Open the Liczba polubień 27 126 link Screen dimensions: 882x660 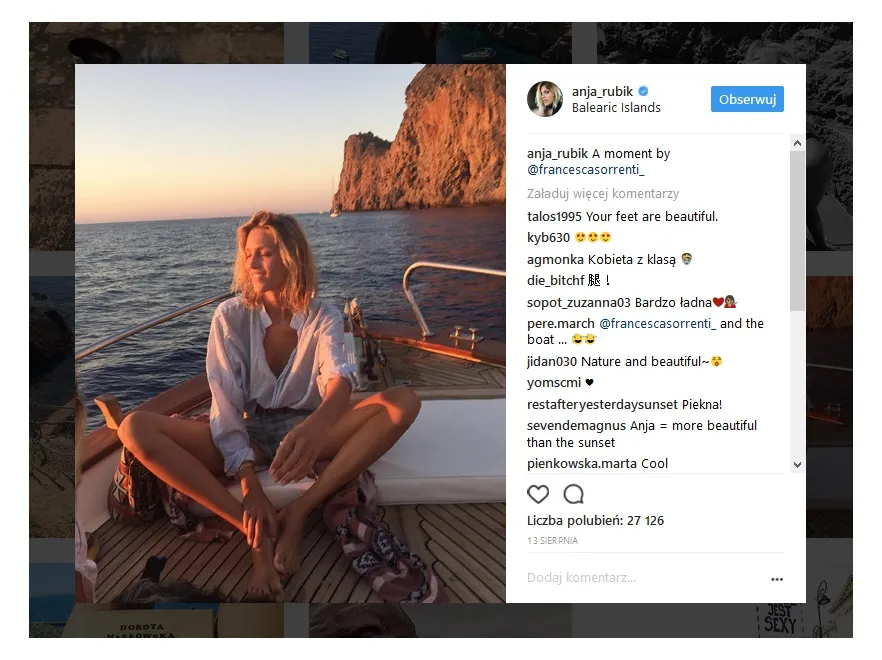point(594,520)
